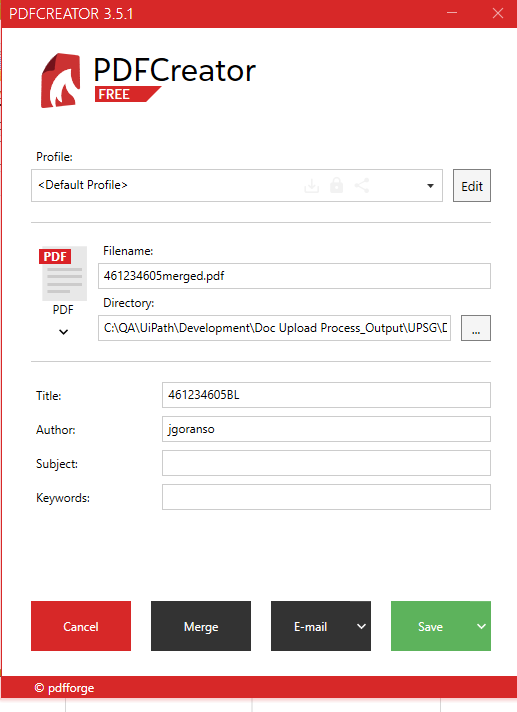Click the share icon in the profile box
517x712 pixels.
362,185
